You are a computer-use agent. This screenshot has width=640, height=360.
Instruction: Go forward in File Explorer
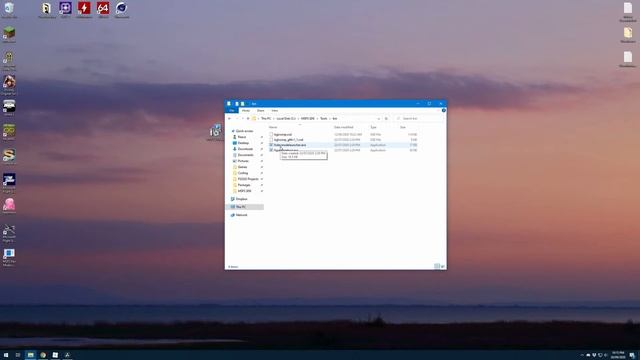(236, 118)
